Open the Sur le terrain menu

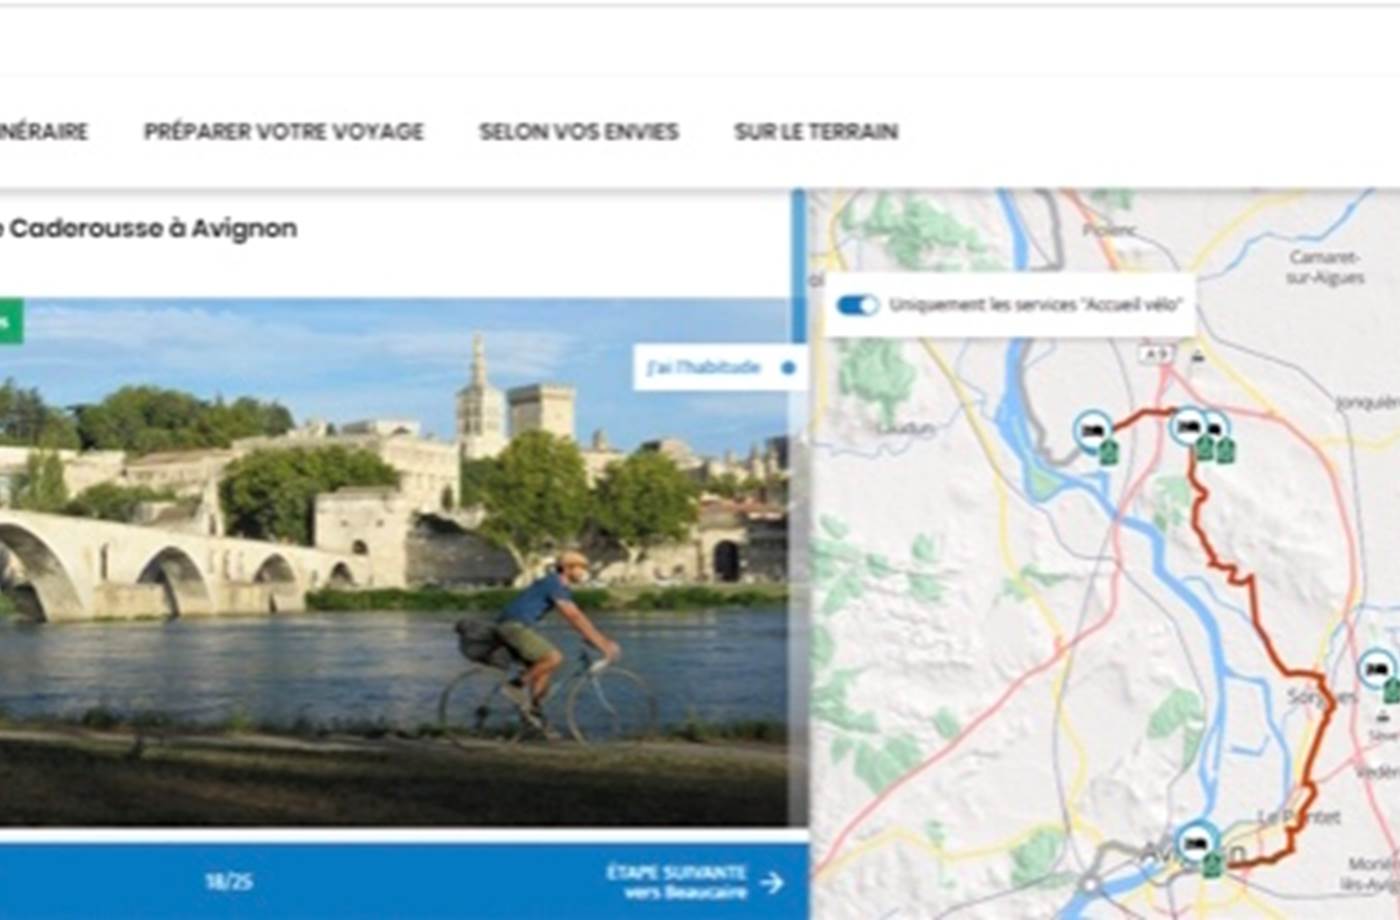(816, 132)
